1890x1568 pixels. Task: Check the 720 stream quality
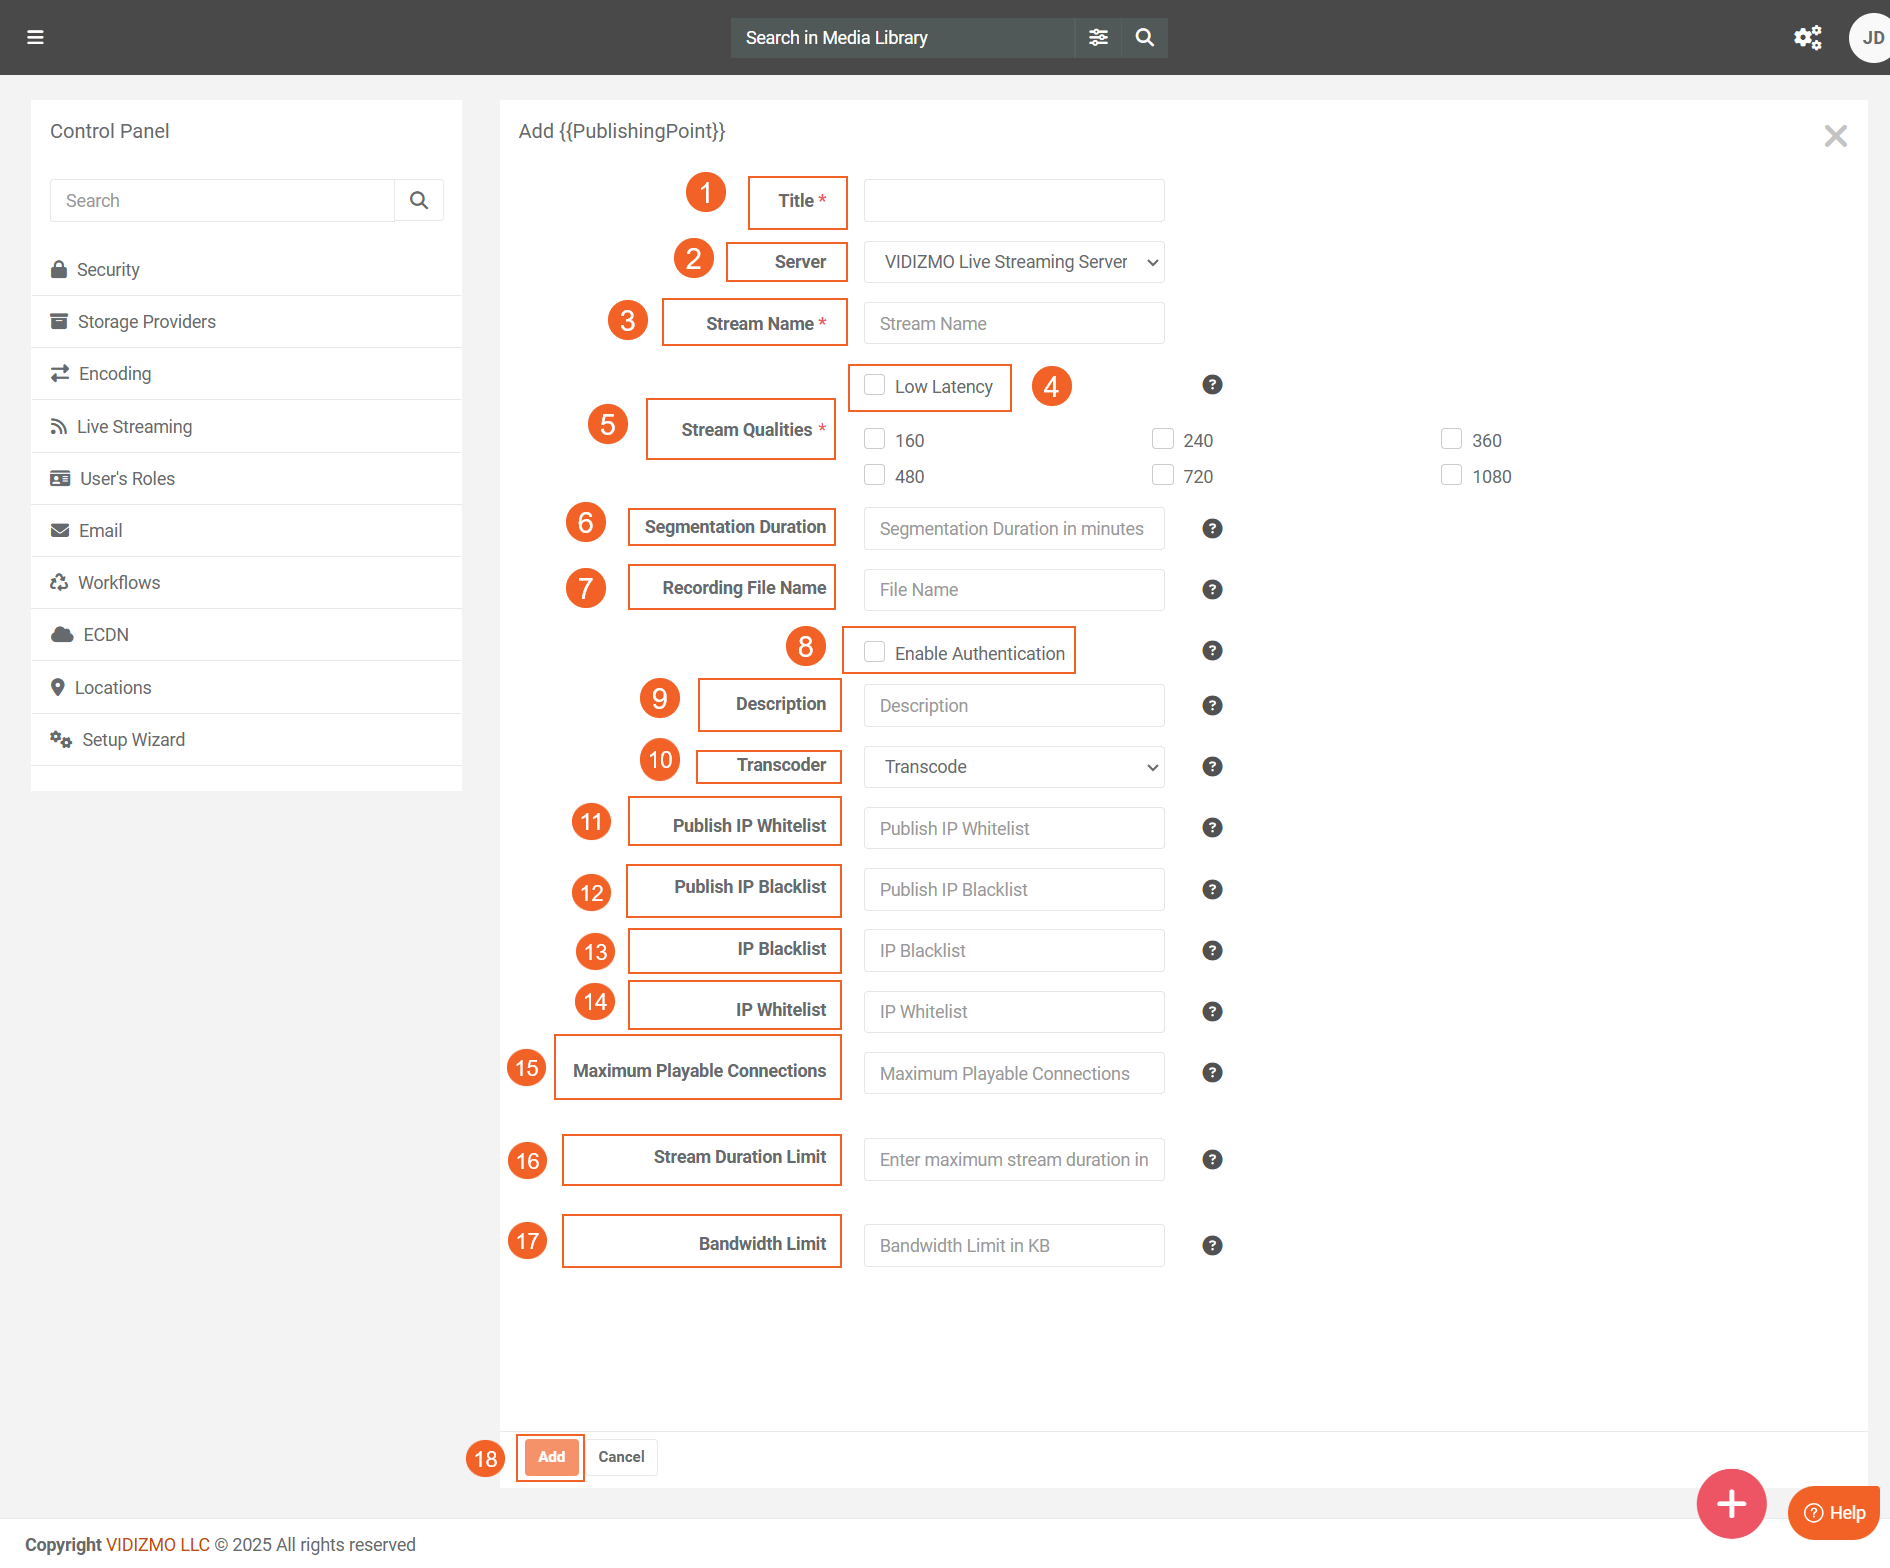pos(1163,476)
